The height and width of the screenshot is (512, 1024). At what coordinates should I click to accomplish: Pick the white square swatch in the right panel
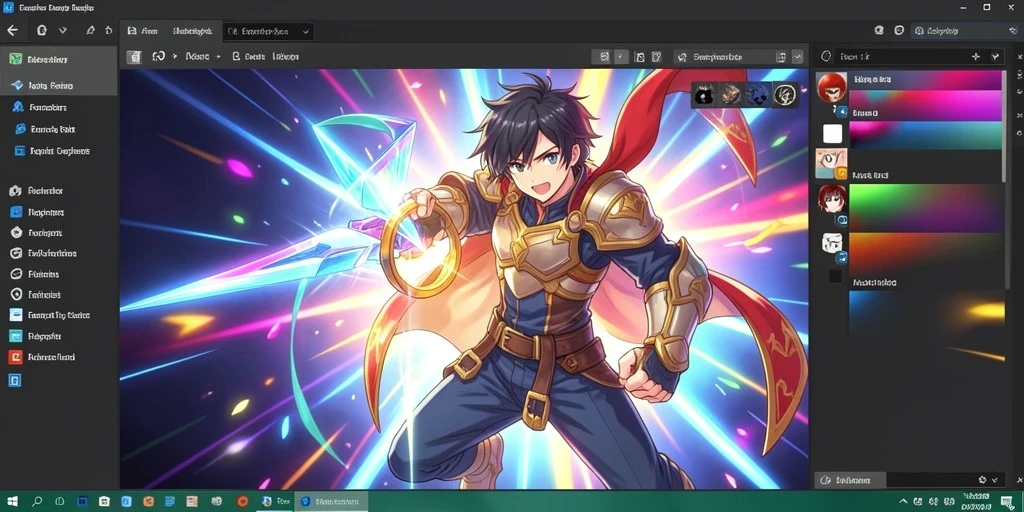(833, 134)
